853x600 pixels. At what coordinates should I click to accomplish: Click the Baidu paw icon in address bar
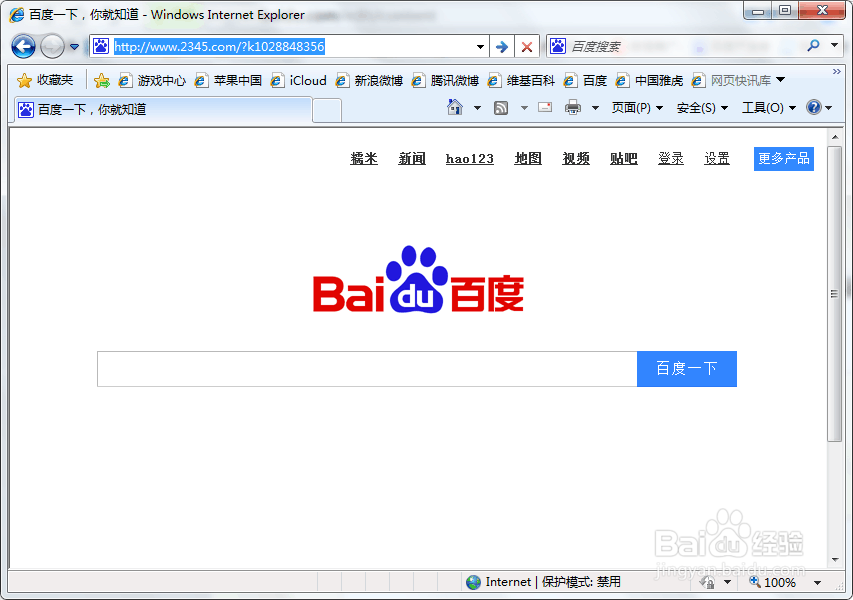point(101,46)
